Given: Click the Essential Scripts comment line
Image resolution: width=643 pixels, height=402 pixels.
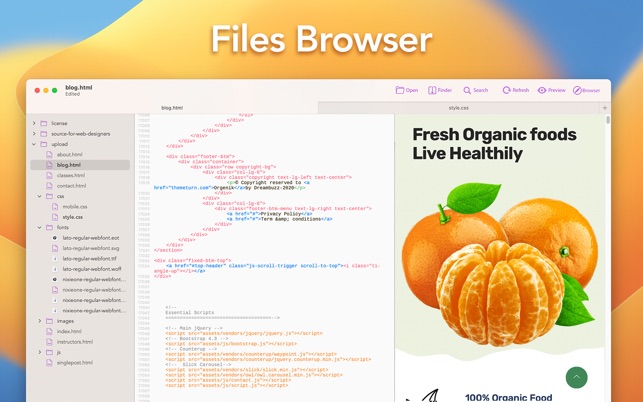Looking at the screenshot, I should 189,313.
